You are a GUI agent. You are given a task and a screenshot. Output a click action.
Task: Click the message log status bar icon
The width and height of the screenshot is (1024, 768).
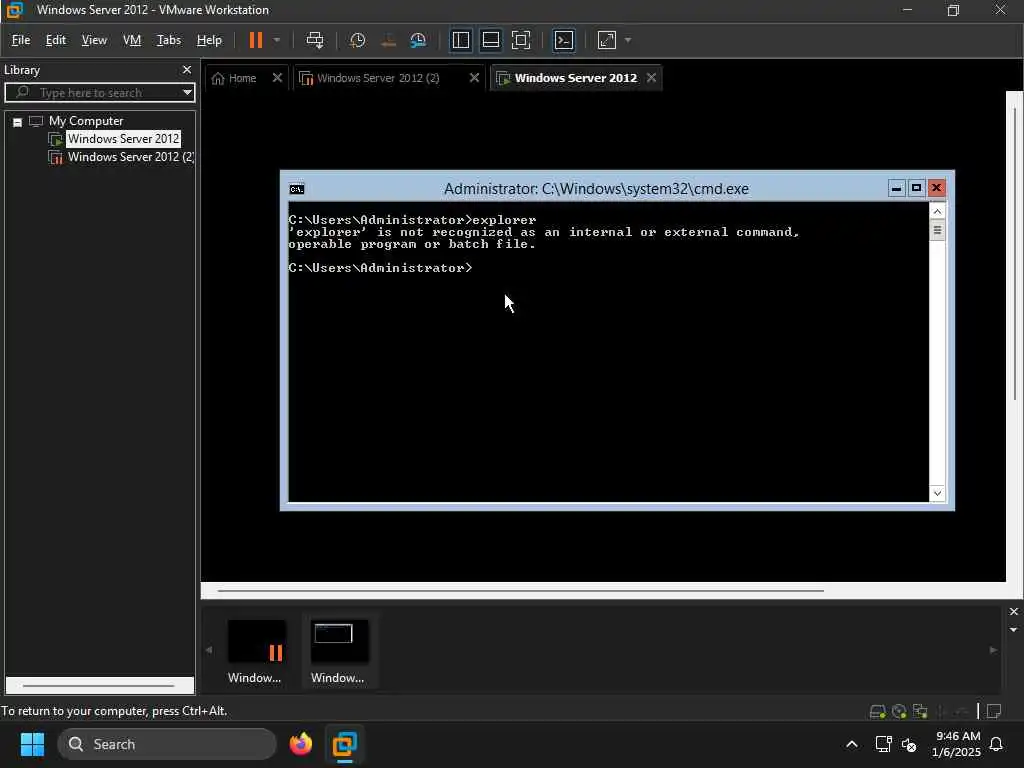click(x=995, y=711)
